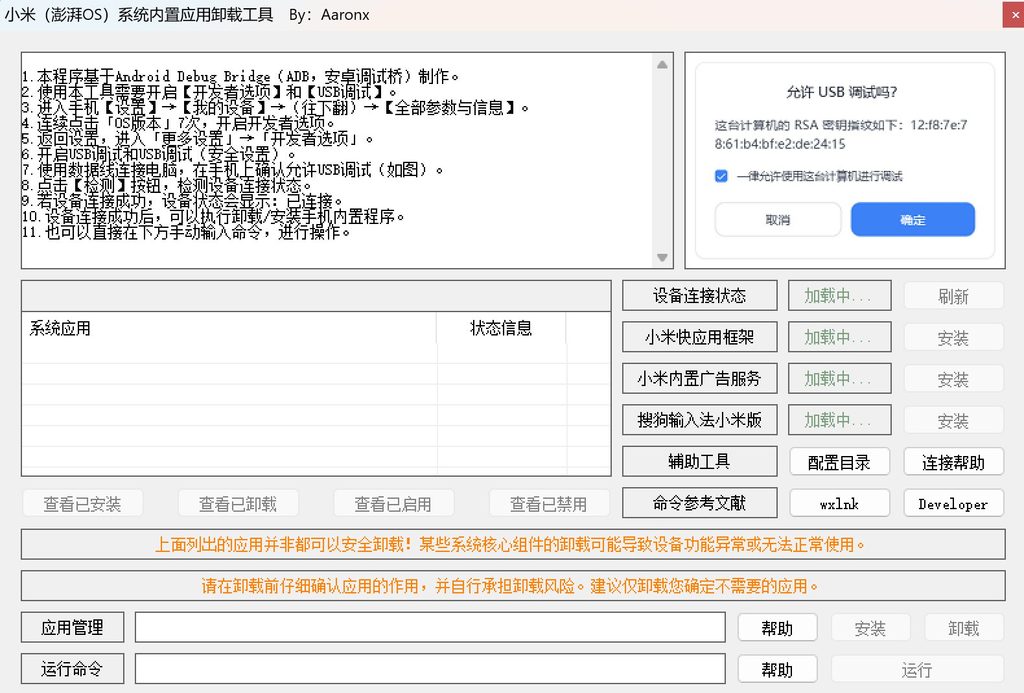Image resolution: width=1024 pixels, height=693 pixels.
Task: Click 帮助 in the 运行命令 row
Action: click(777, 669)
